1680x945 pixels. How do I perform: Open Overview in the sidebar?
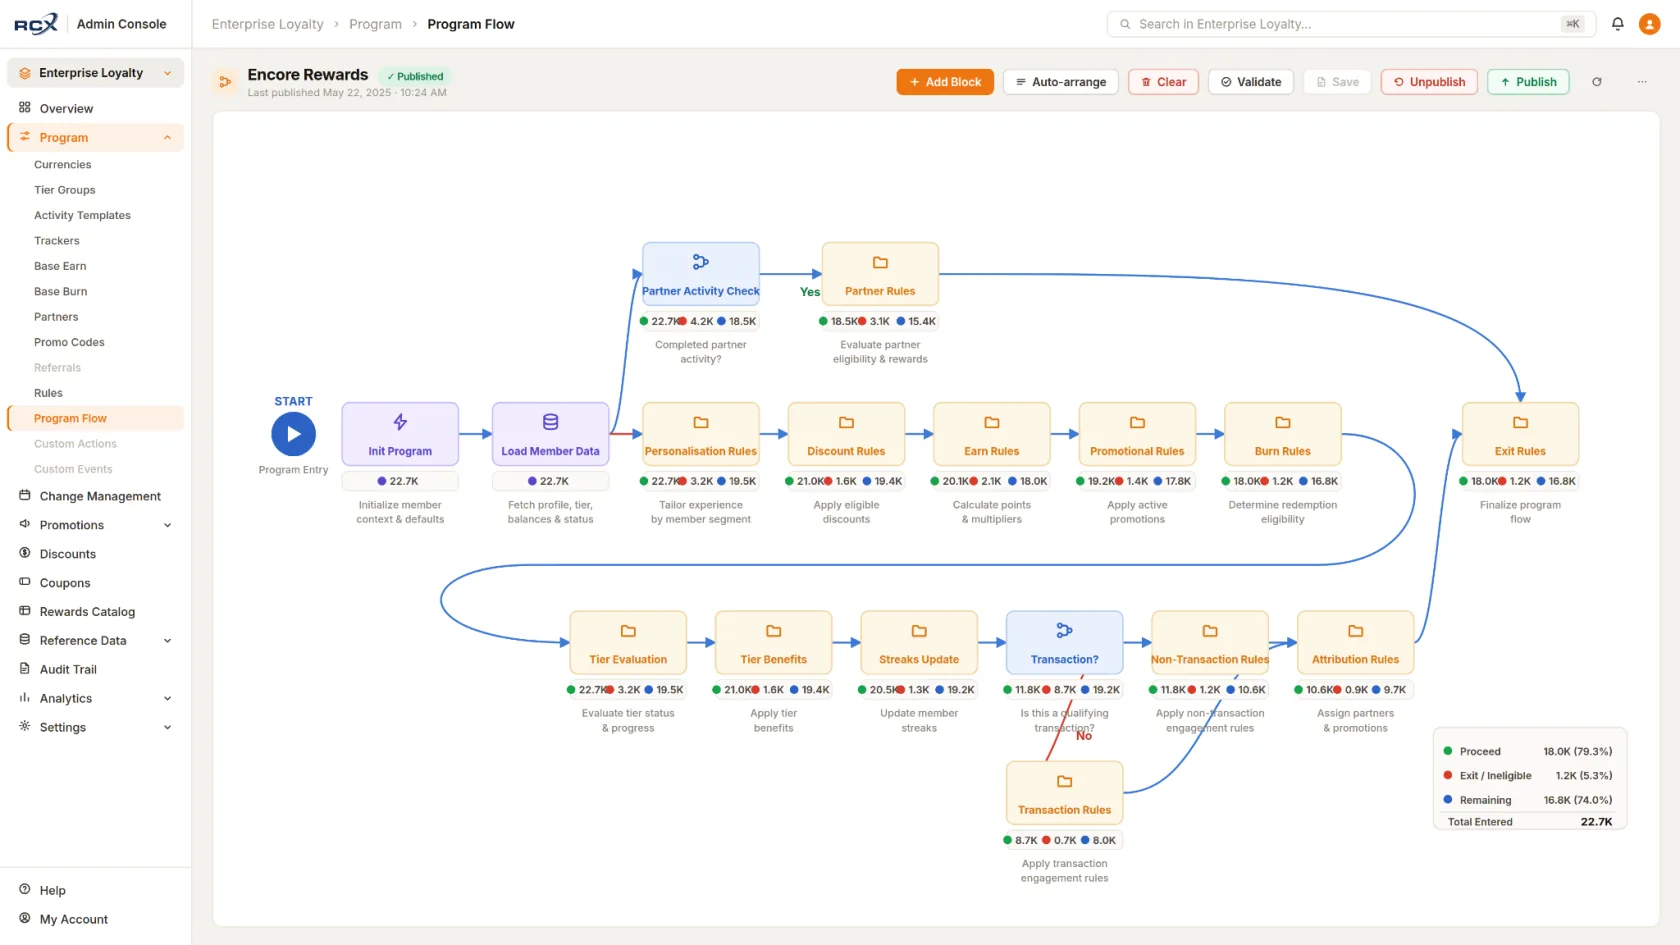(x=95, y=108)
